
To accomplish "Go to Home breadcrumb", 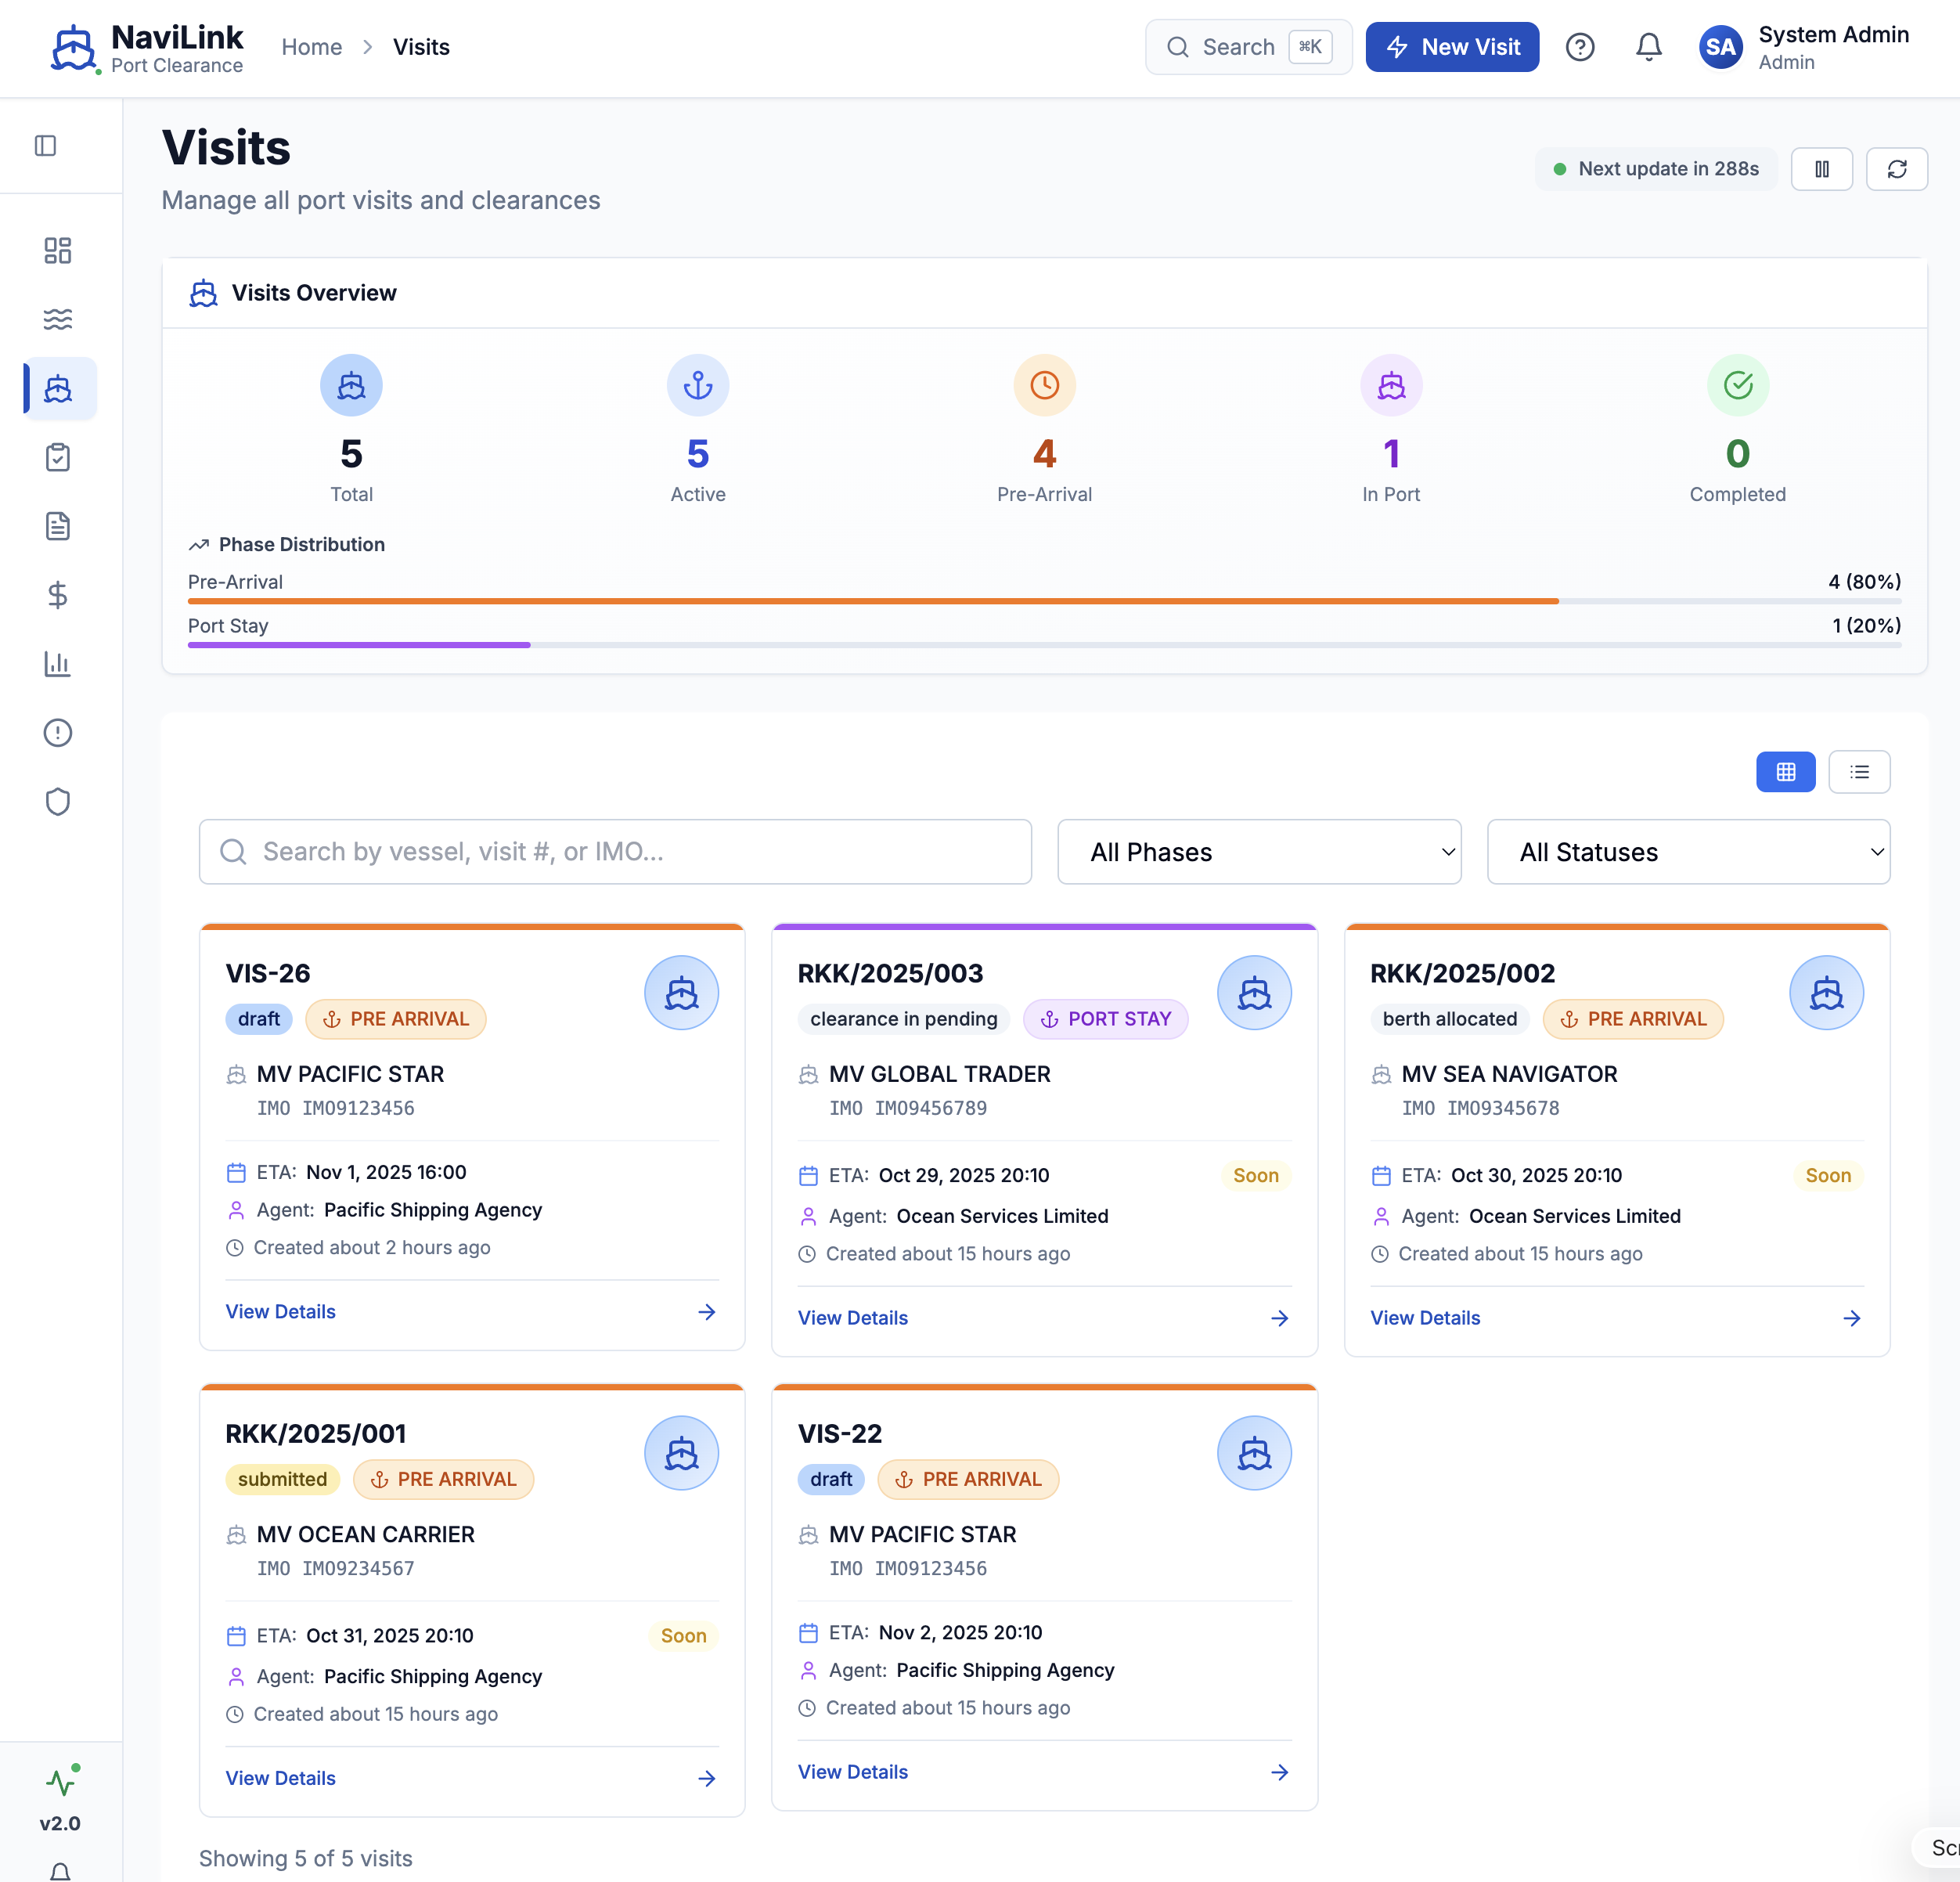I will tap(311, 47).
